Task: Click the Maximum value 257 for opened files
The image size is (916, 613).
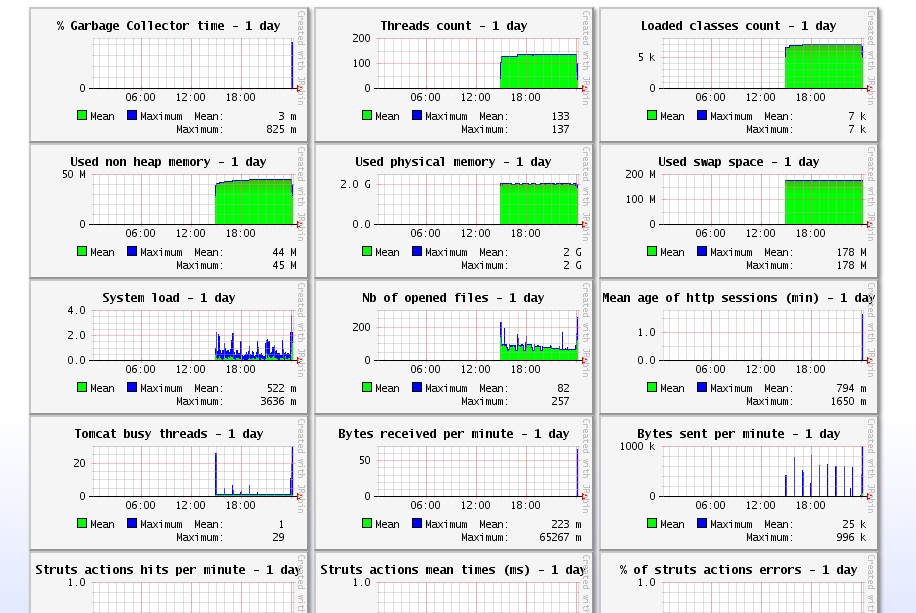Action: tap(560, 401)
